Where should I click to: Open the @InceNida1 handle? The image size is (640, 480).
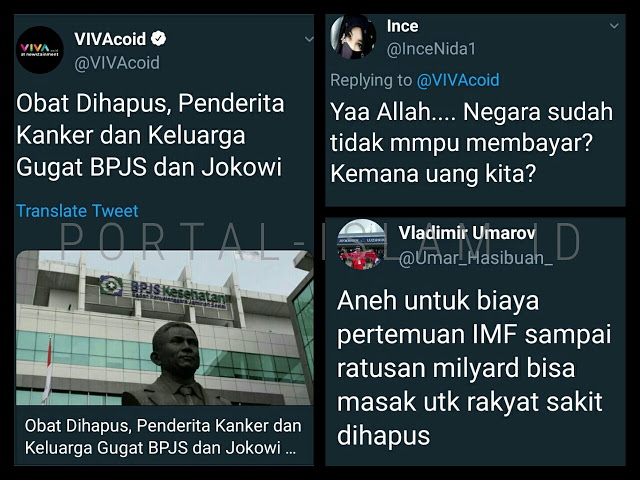coord(431,49)
